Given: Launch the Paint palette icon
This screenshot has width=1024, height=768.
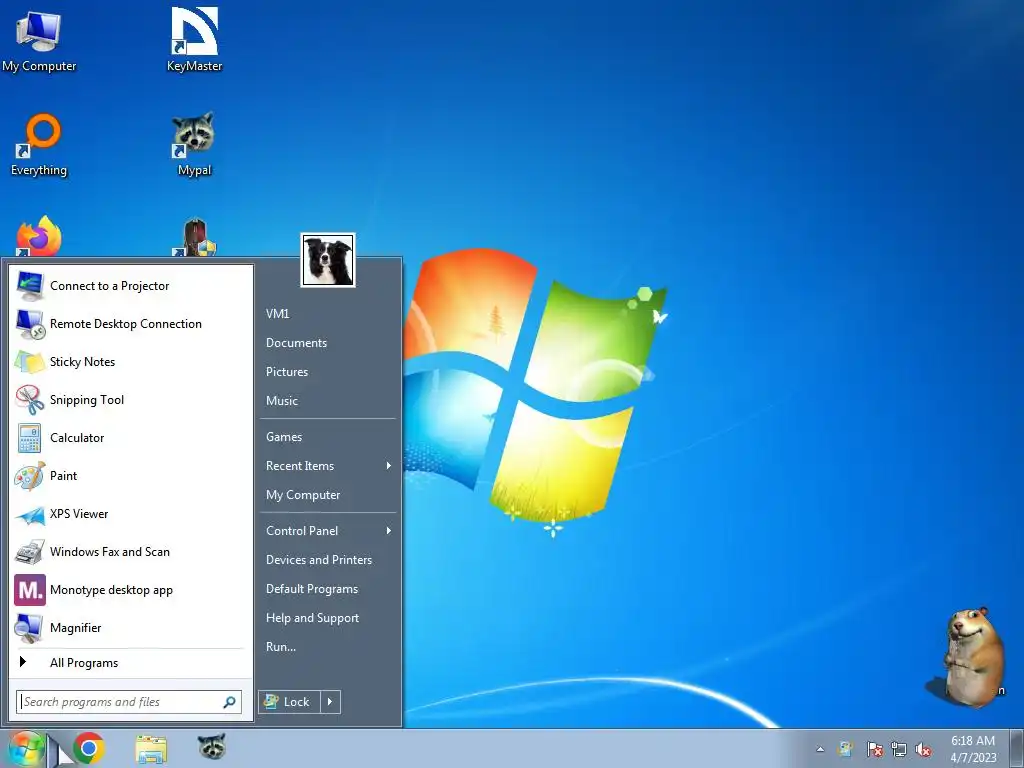Looking at the screenshot, I should click(x=30, y=475).
